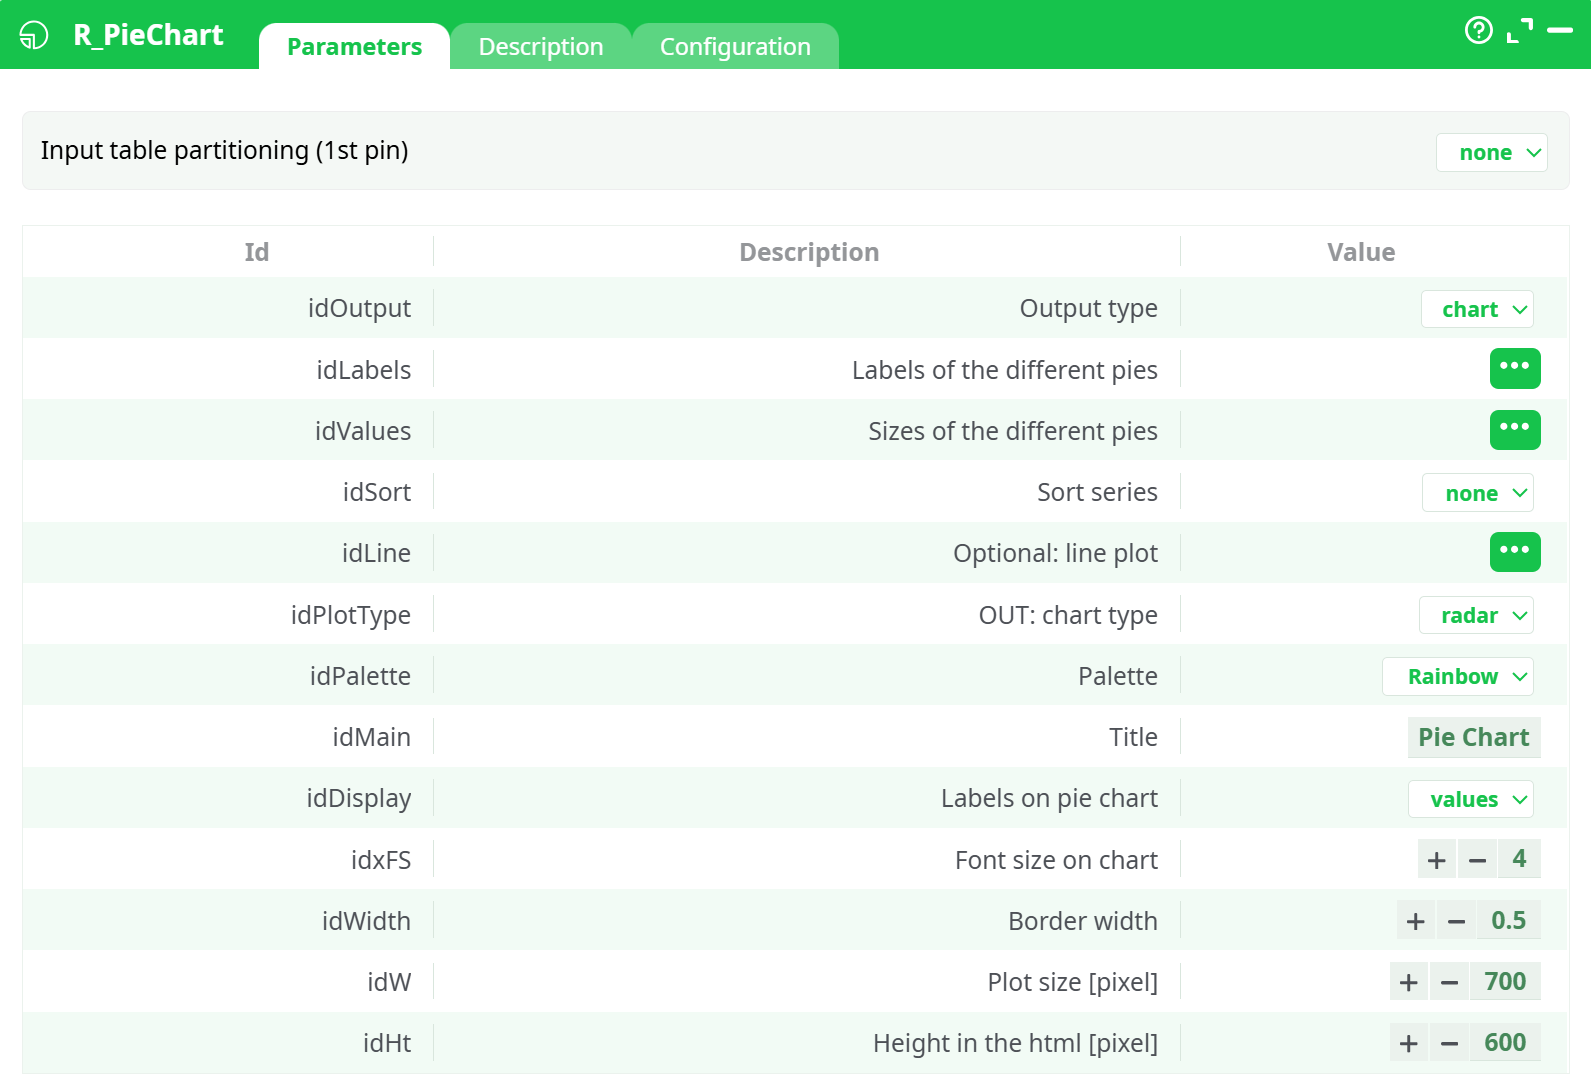
Task: Select the idSort row id
Action: coord(377,492)
